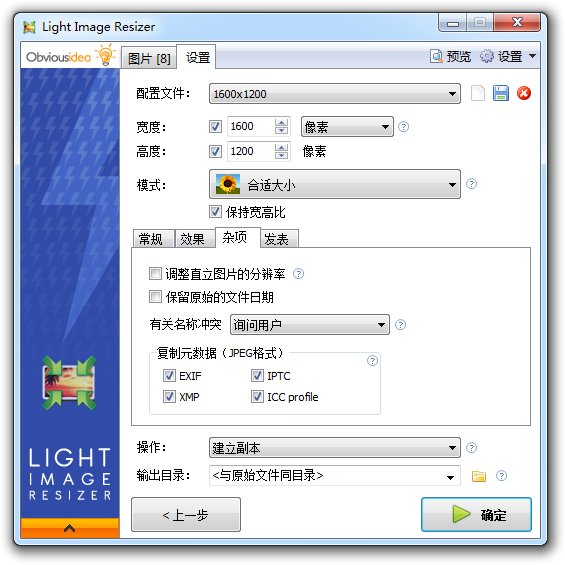Go back with the <上一步 button
The width and height of the screenshot is (565, 565).
pyautogui.click(x=186, y=515)
